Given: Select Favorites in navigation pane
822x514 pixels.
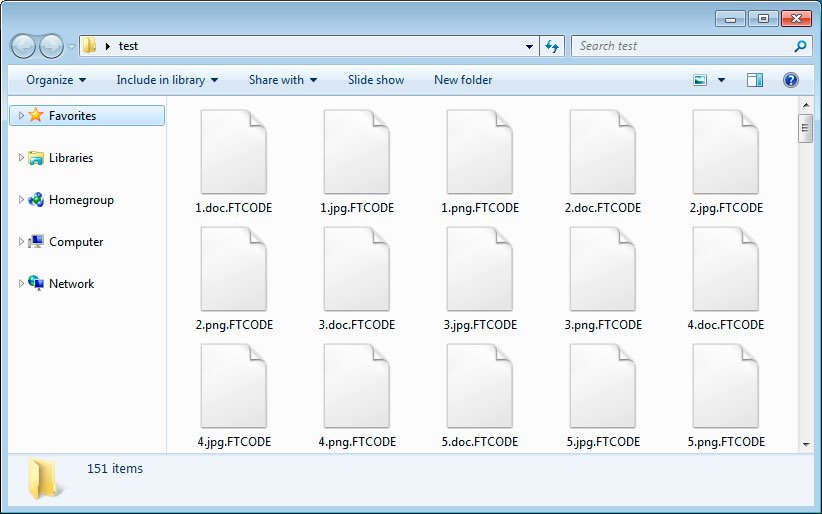Looking at the screenshot, I should (x=87, y=115).
